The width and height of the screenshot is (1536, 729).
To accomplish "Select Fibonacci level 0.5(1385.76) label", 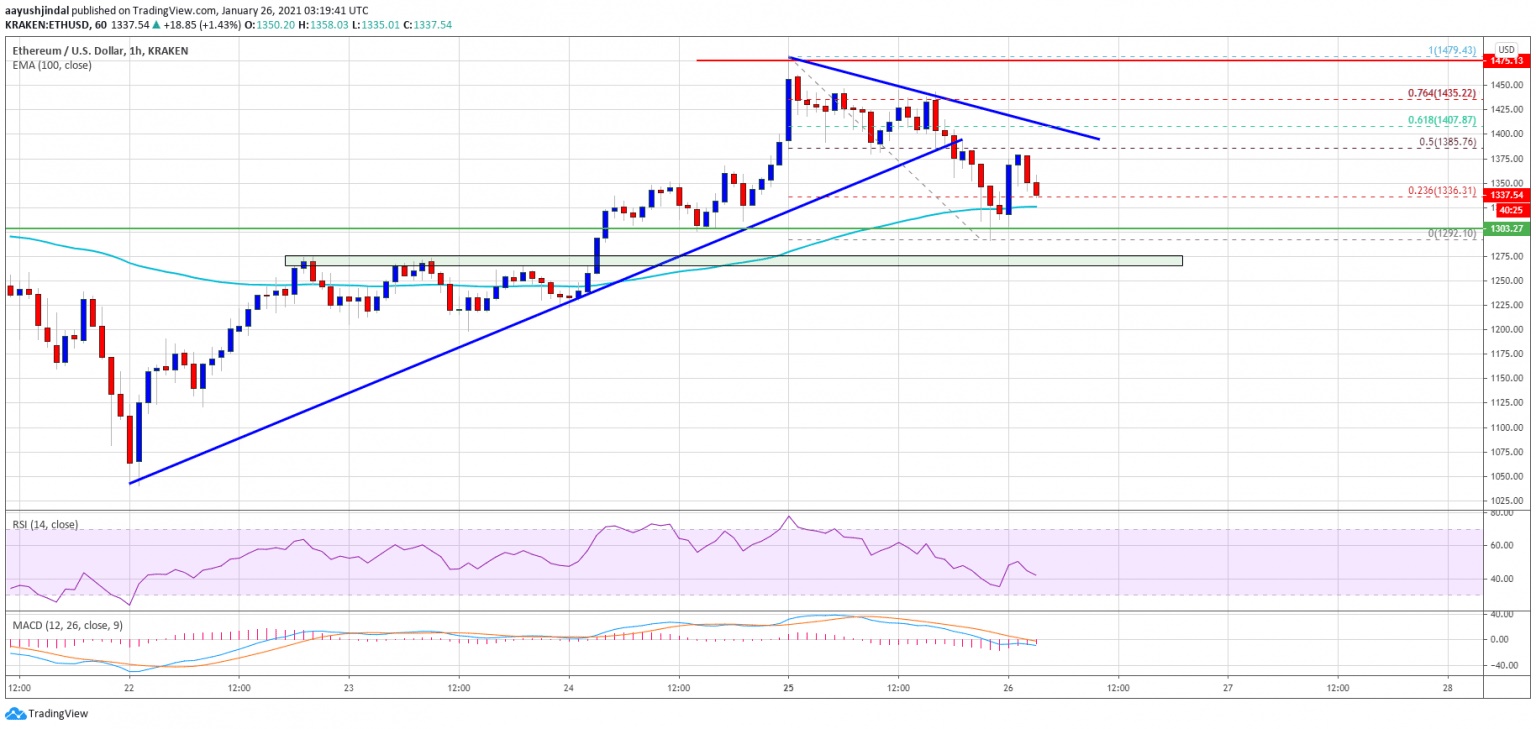I will click(1450, 141).
